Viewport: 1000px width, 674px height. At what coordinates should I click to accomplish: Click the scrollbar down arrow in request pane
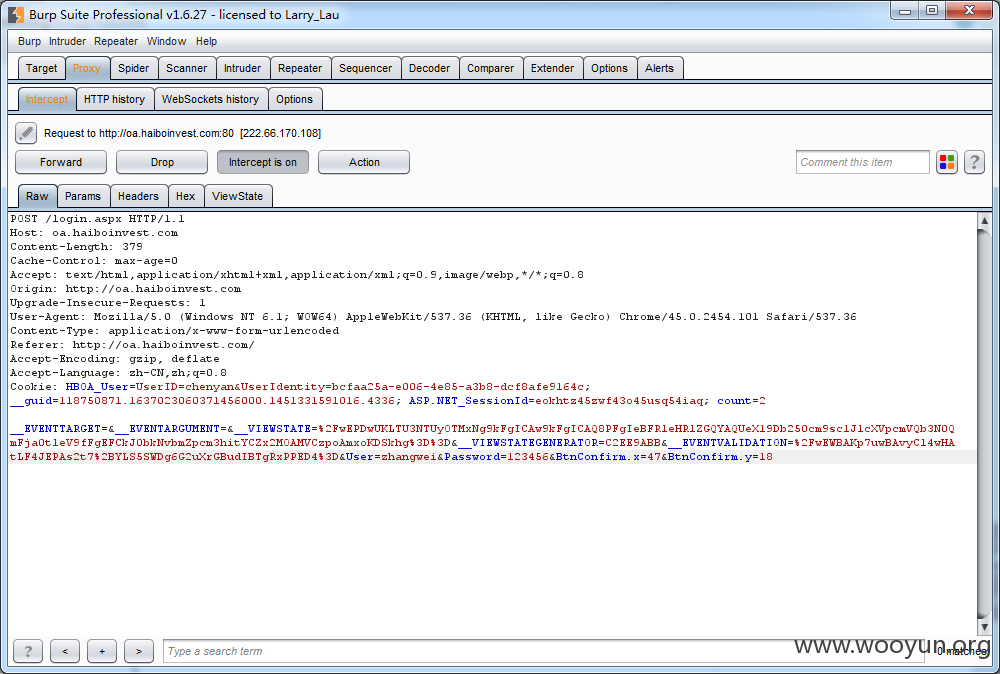984,627
